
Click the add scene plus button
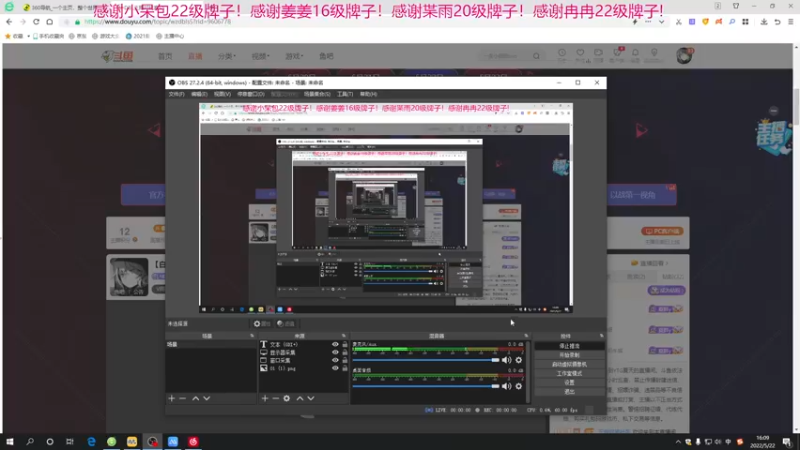[171, 398]
